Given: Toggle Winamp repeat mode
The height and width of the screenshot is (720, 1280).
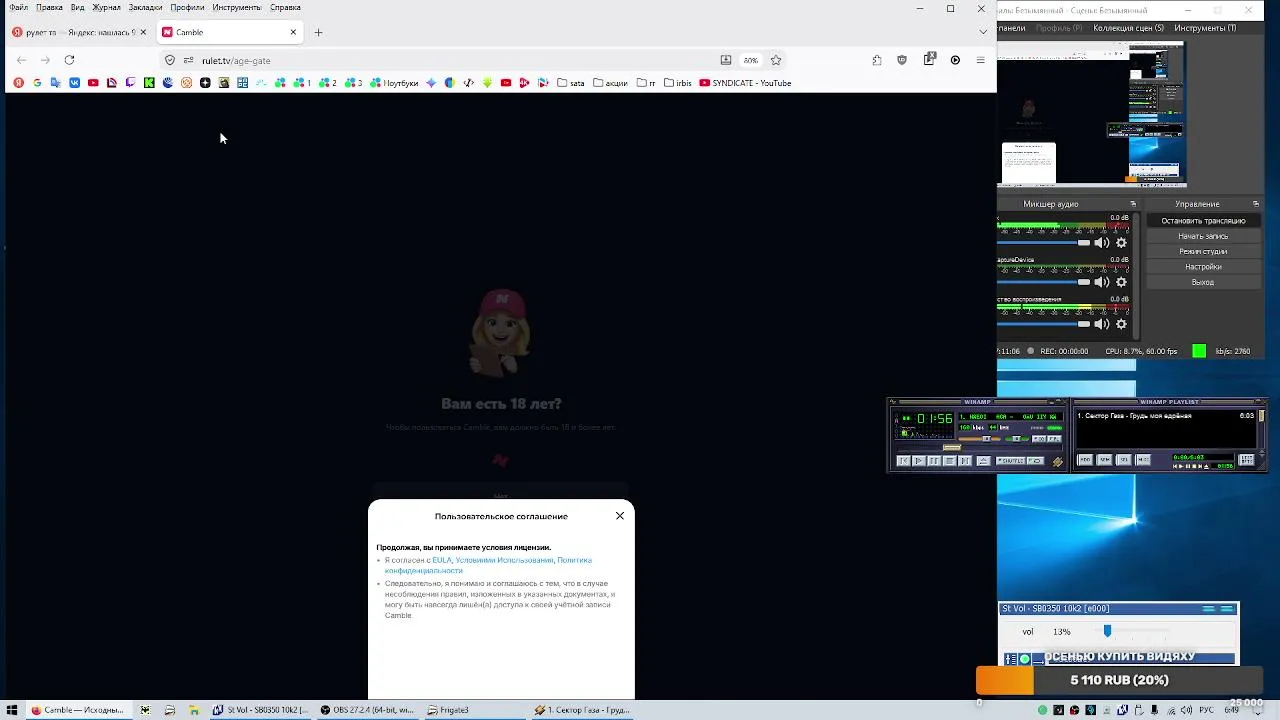Looking at the screenshot, I should (1035, 461).
